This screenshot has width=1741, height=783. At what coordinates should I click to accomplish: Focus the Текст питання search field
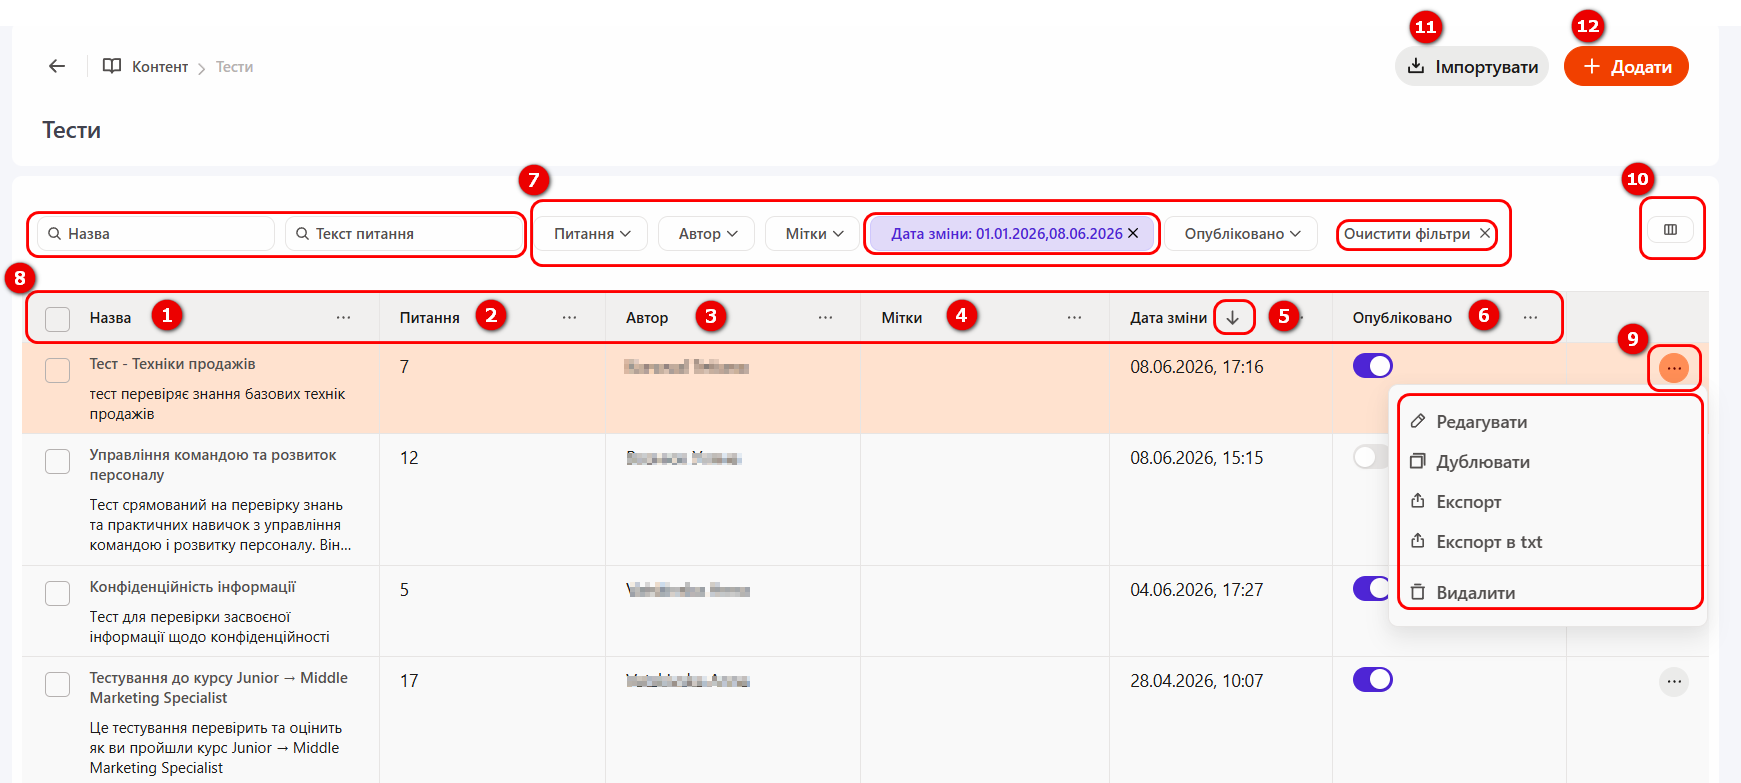(404, 234)
